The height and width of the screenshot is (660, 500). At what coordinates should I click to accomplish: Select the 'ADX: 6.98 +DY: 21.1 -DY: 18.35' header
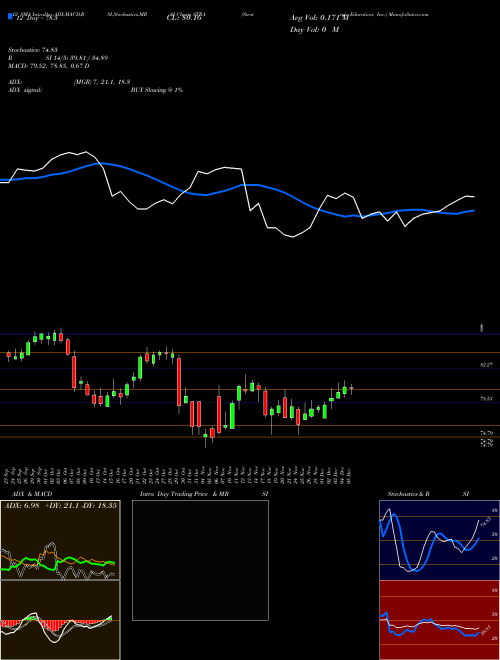click(60, 506)
